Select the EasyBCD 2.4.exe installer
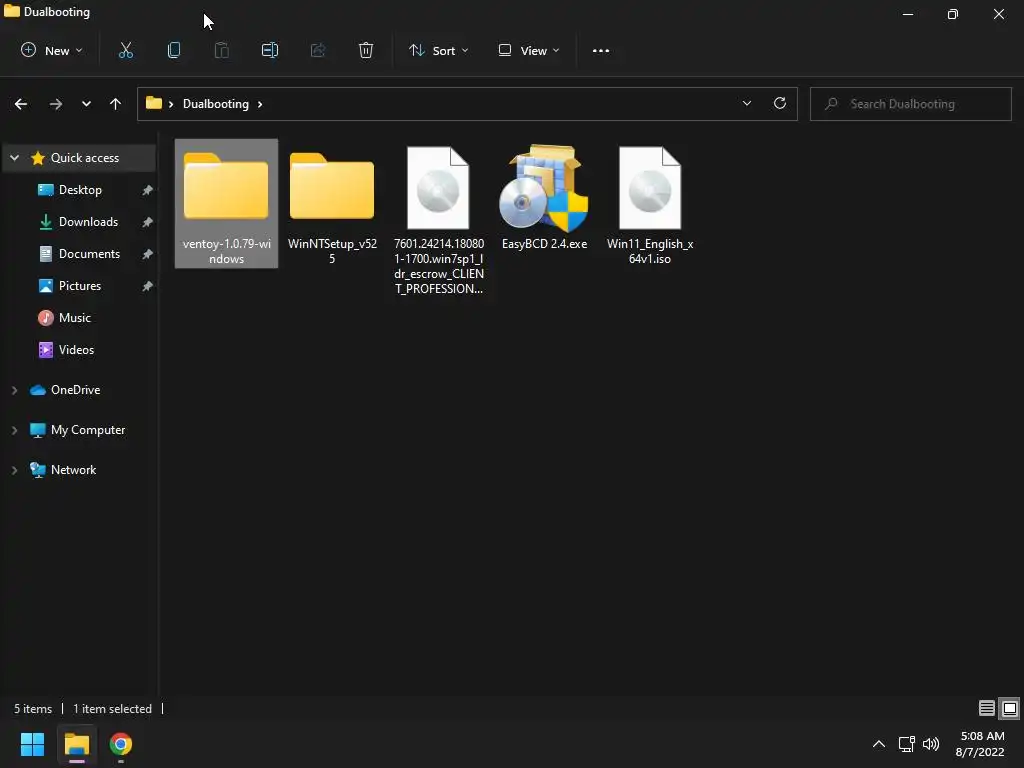Screen dimensions: 1024x768 coord(544,197)
